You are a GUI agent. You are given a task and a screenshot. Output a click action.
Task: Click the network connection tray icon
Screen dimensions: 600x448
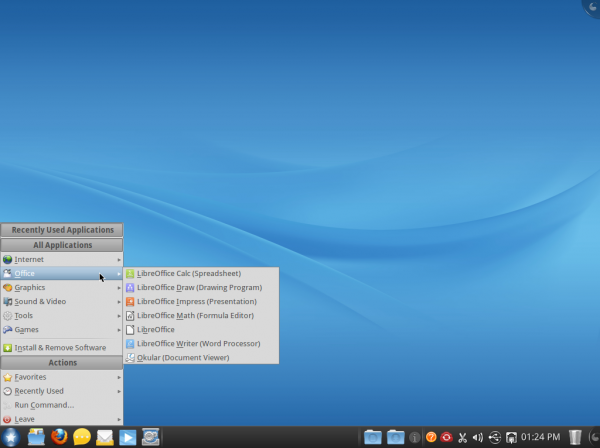click(x=511, y=437)
